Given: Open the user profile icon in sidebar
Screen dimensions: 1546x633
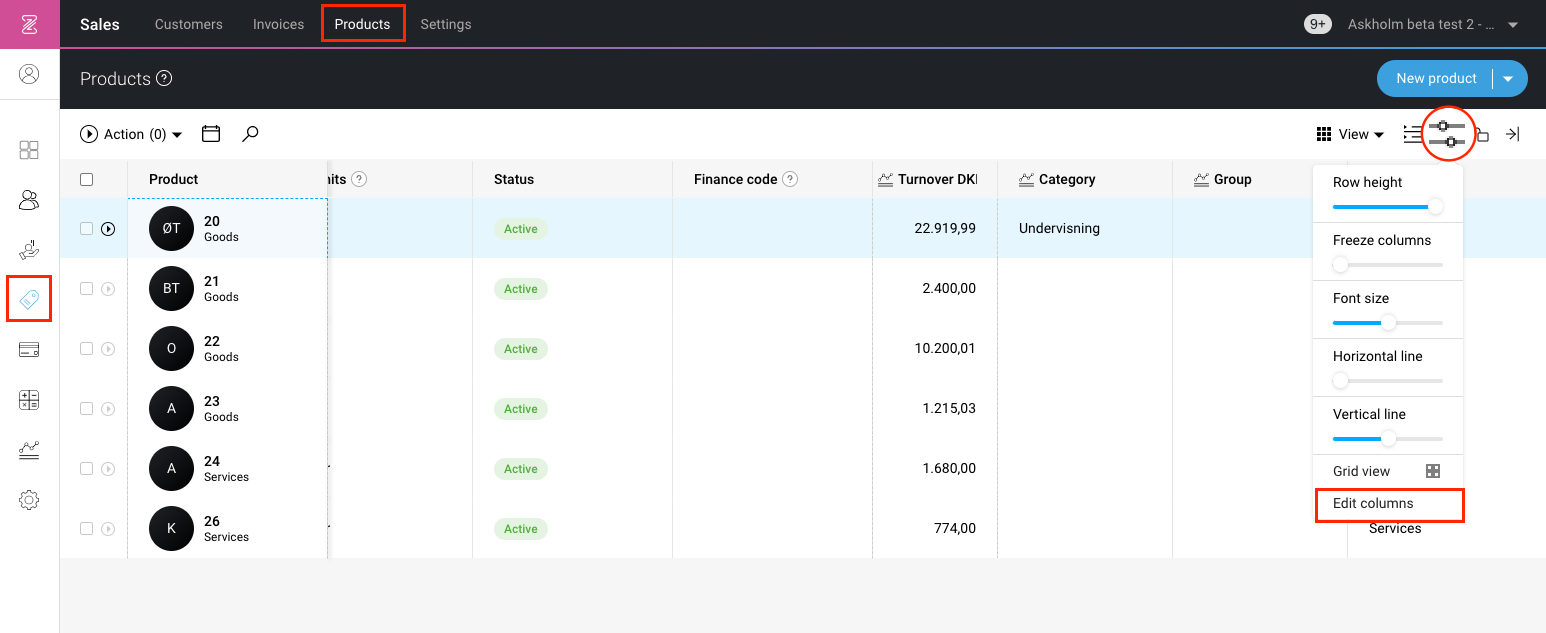Looking at the screenshot, I should [x=29, y=74].
